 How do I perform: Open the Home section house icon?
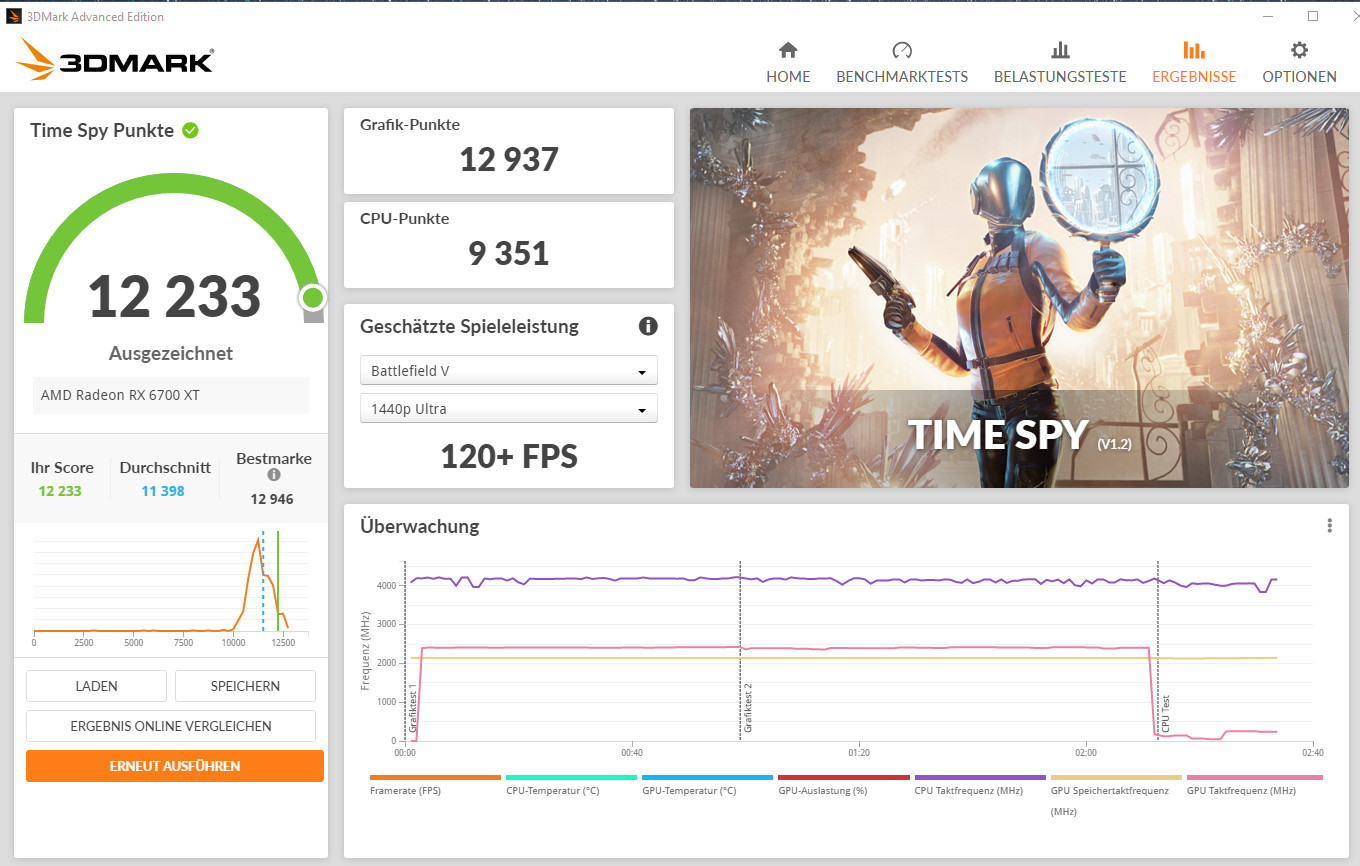(x=788, y=50)
